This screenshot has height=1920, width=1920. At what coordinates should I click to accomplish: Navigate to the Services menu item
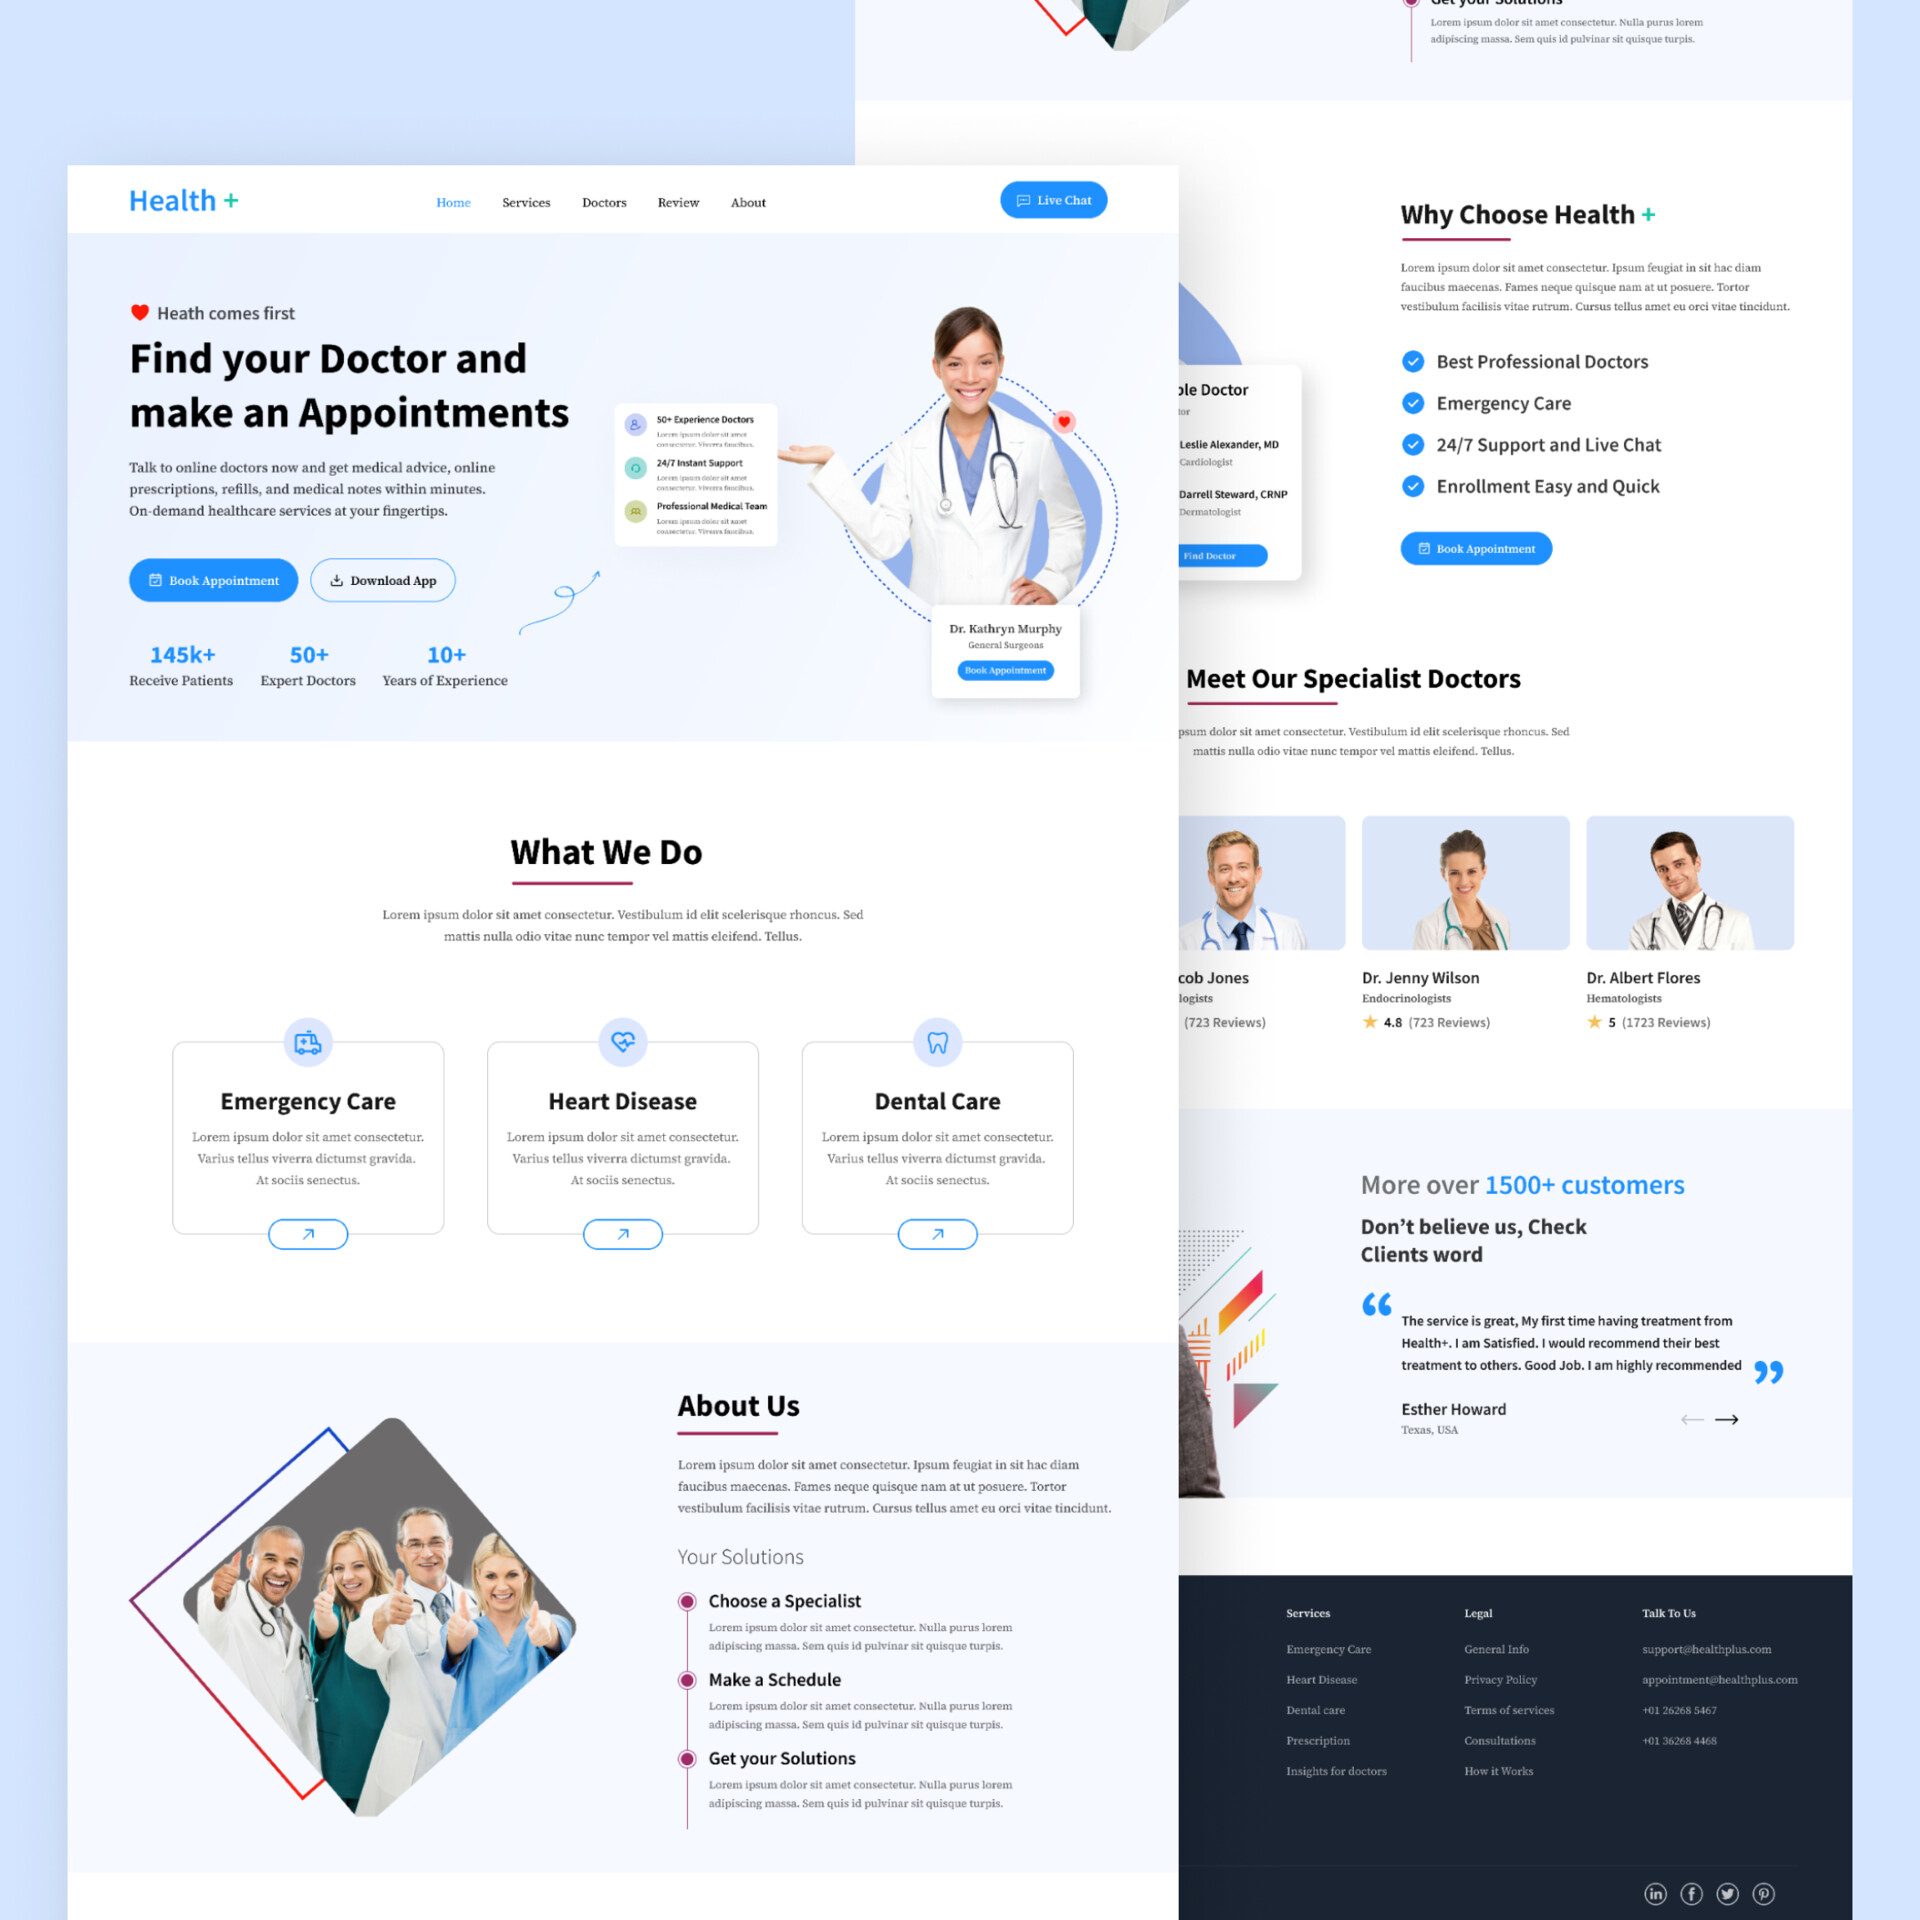click(x=522, y=200)
